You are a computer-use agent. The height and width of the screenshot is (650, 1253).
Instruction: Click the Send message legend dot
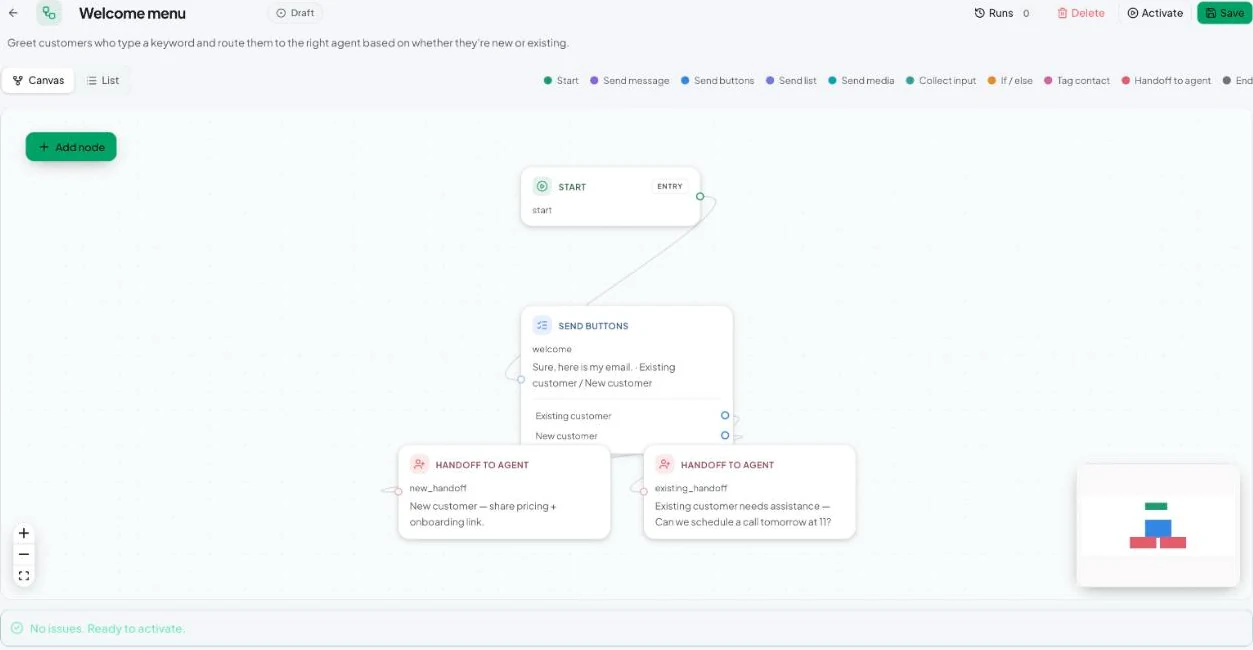coord(594,80)
